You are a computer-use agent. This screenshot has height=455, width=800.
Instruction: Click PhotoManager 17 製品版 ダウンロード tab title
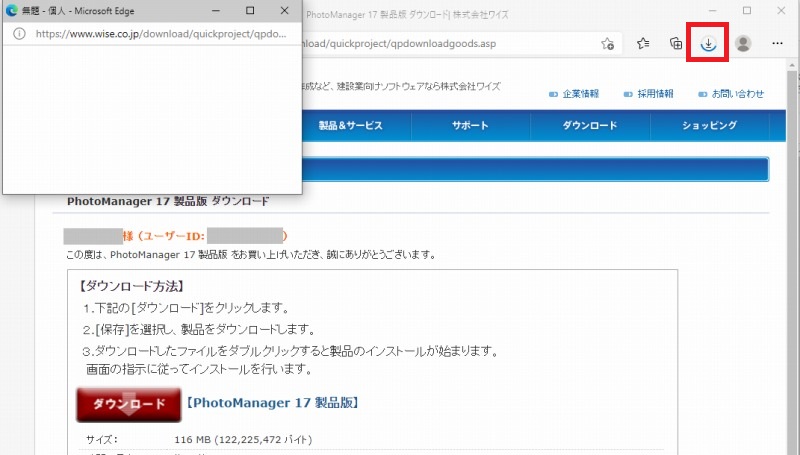(407, 15)
